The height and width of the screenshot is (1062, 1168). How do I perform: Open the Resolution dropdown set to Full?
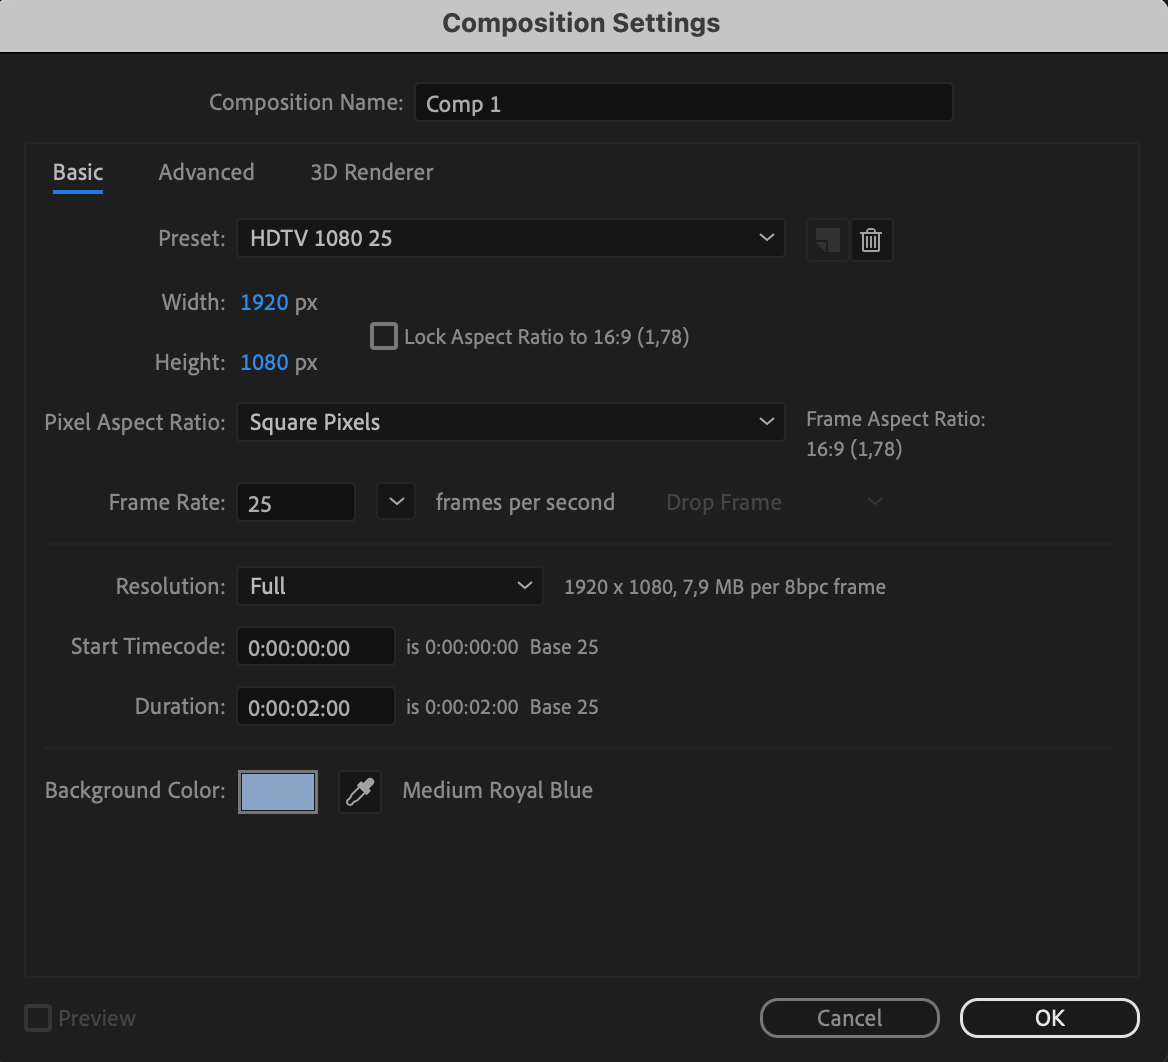tap(389, 586)
